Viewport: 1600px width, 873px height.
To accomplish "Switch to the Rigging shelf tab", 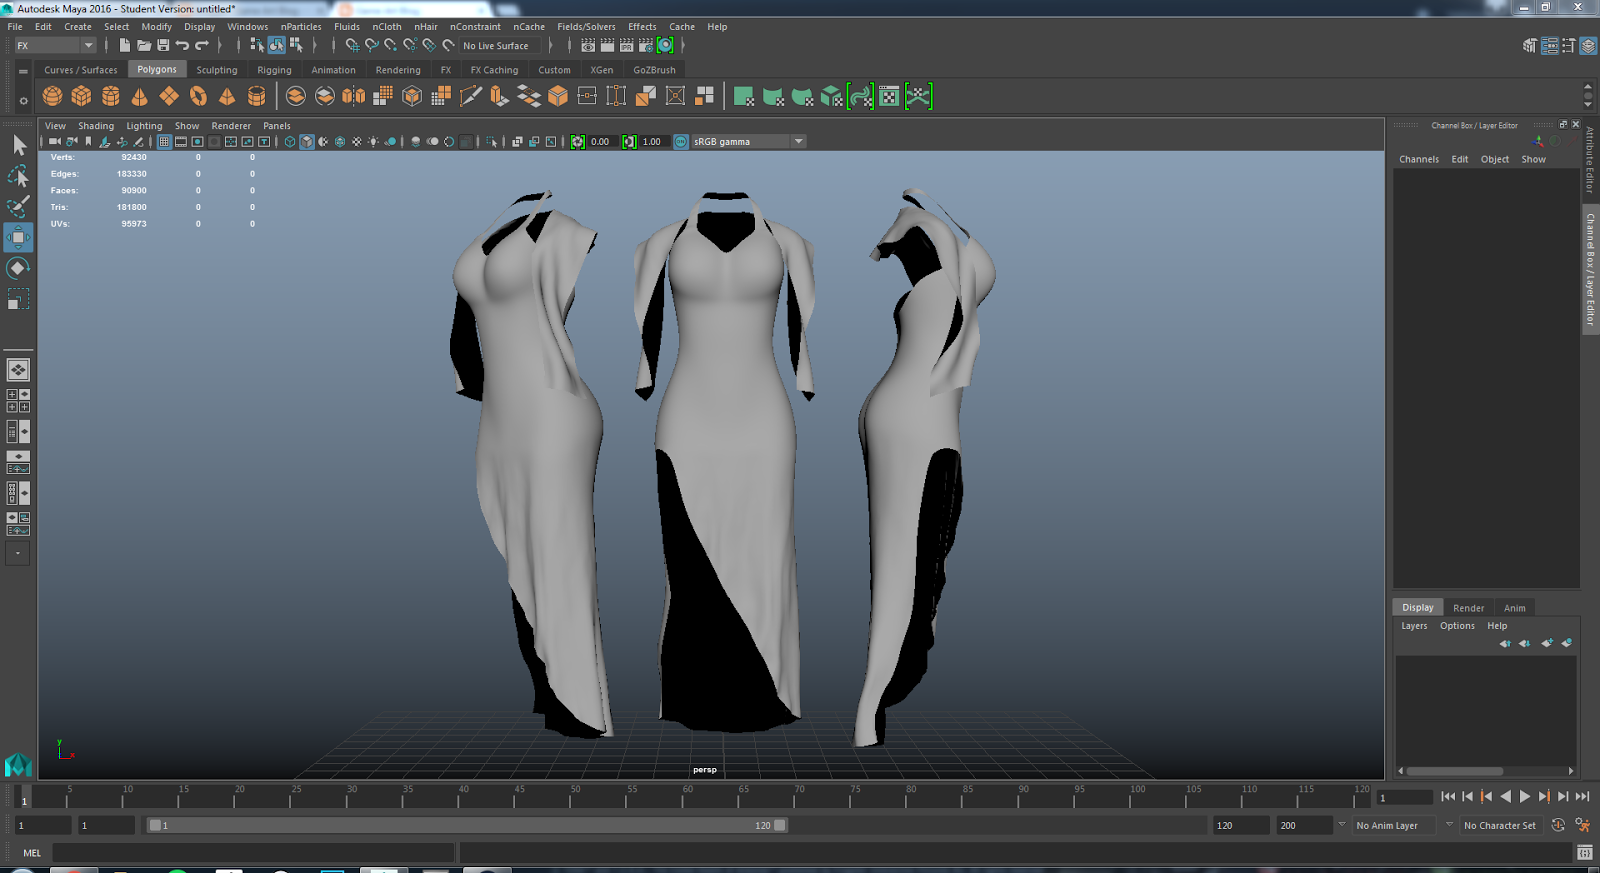I will [274, 70].
